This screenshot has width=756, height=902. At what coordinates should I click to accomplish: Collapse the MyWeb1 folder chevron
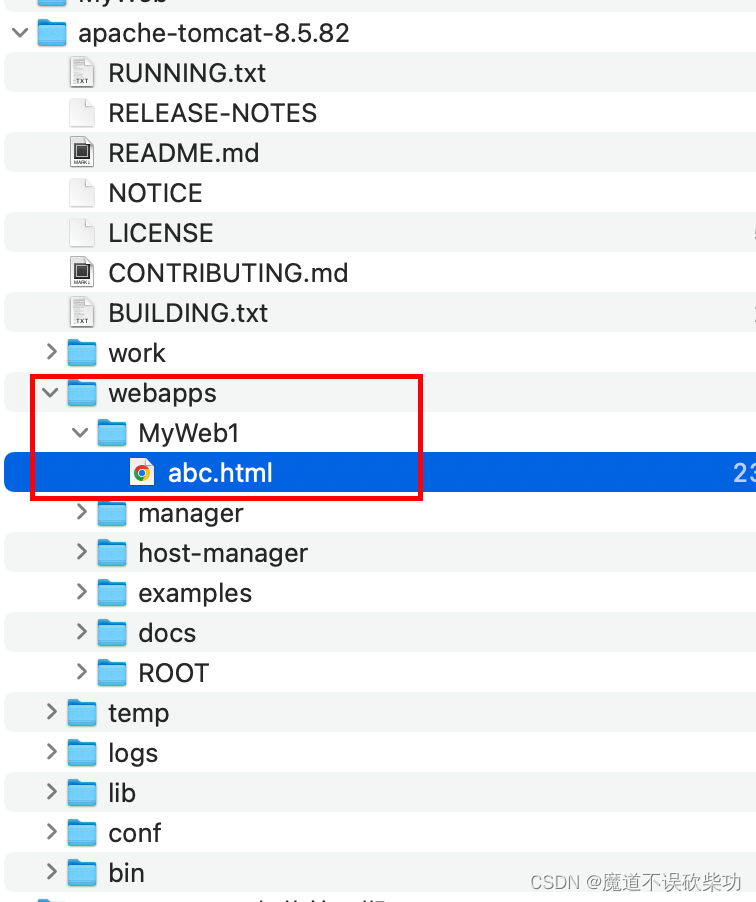pyautogui.click(x=80, y=433)
